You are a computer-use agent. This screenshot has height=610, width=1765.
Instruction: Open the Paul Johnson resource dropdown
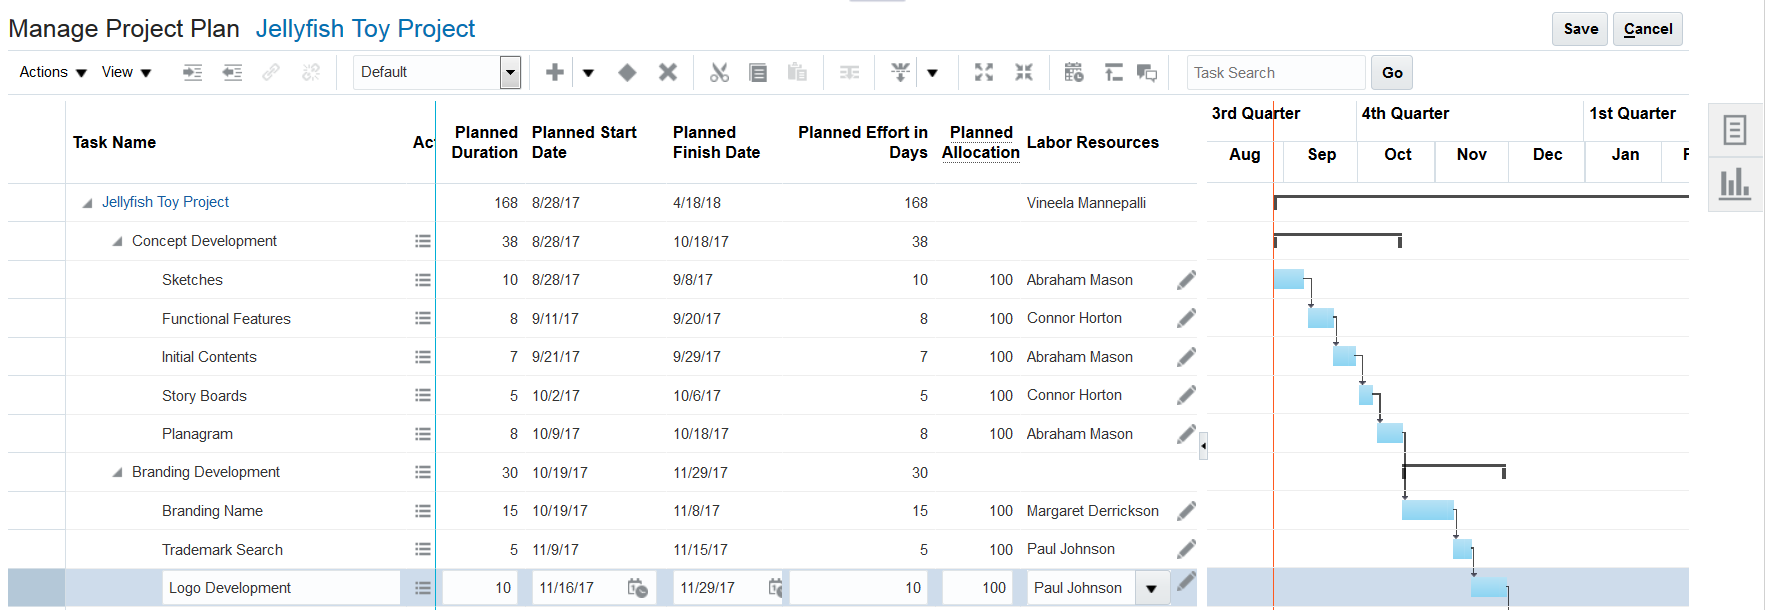coord(1151,588)
